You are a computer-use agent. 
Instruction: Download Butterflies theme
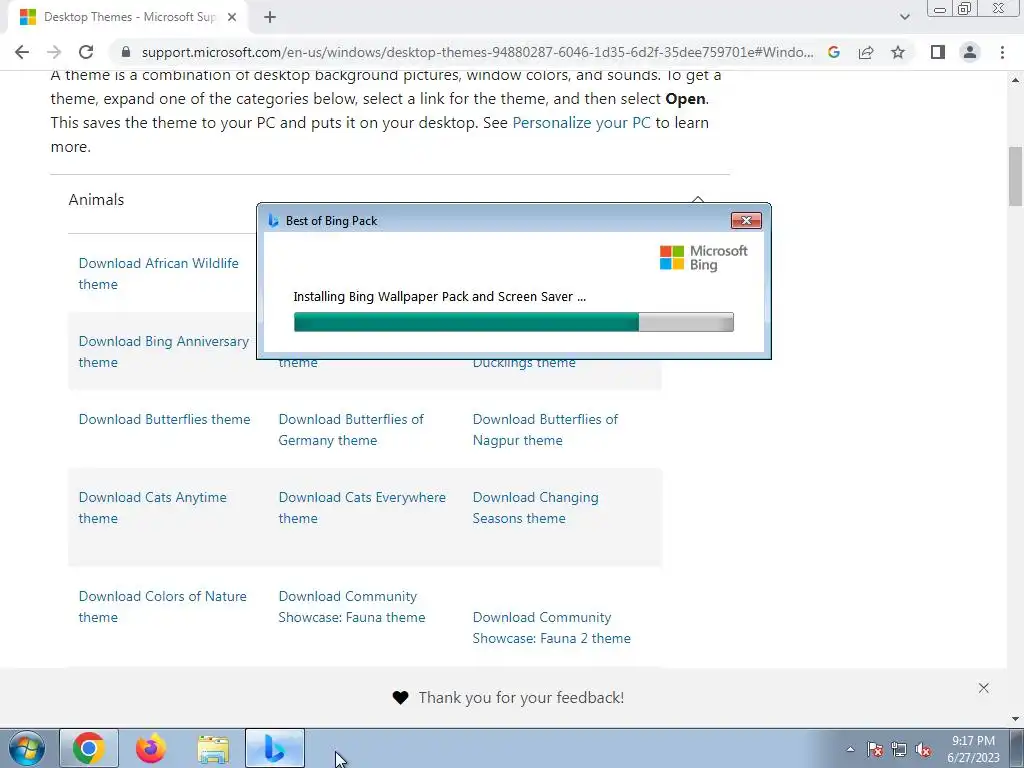164,419
